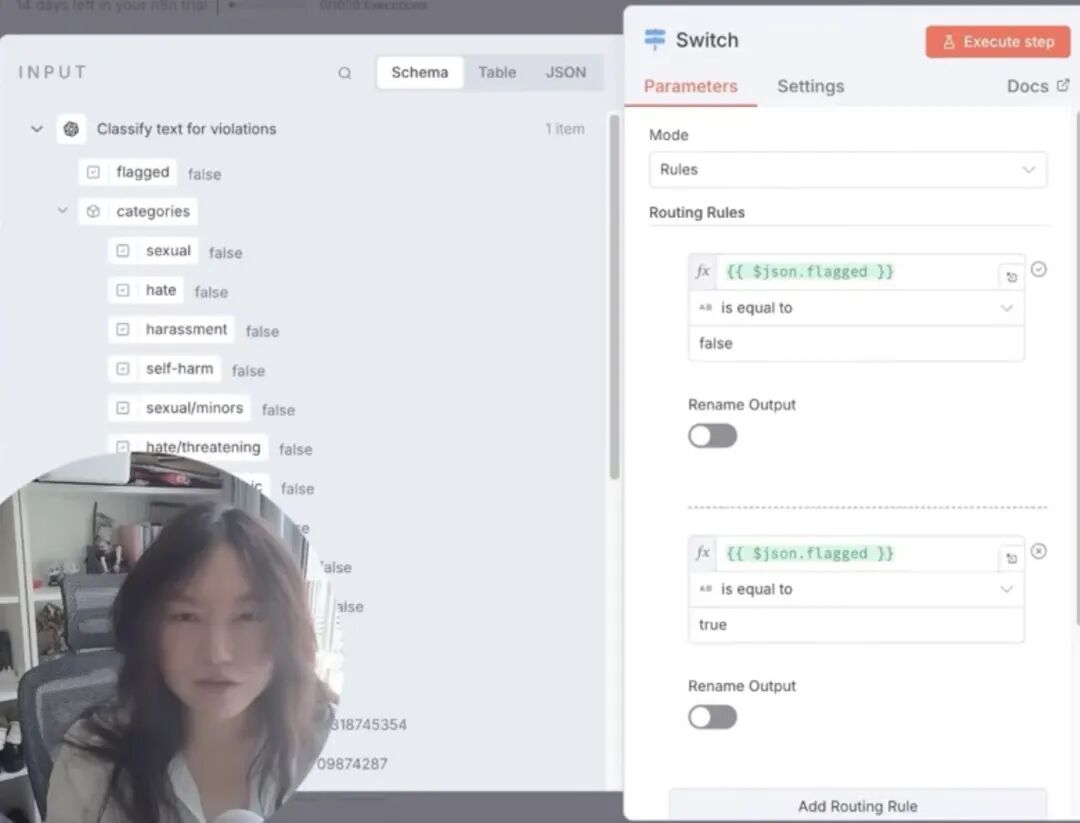Open the first rule's 'is equal to' operator dropdown
The height and width of the screenshot is (823, 1080).
[x=856, y=308]
